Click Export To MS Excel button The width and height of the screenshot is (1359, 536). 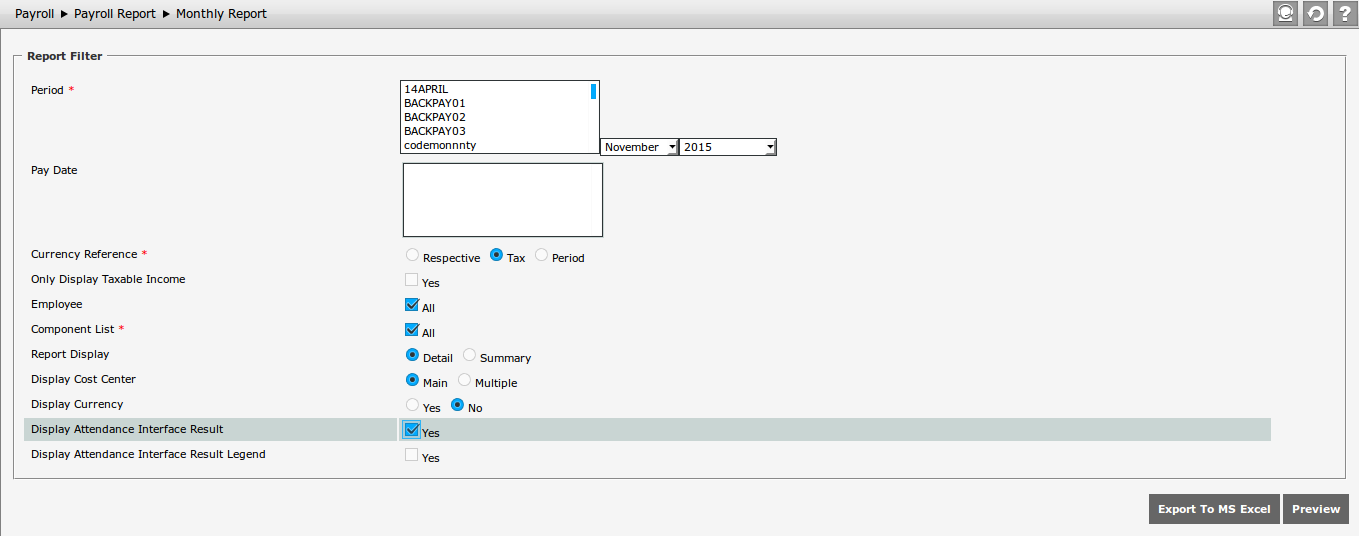tap(1214, 509)
